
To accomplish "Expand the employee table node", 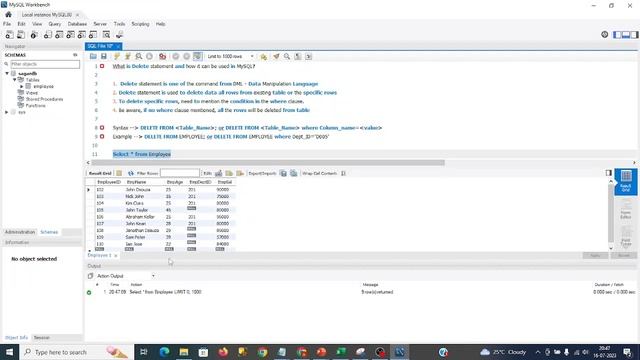I will pyautogui.click(x=22, y=87).
